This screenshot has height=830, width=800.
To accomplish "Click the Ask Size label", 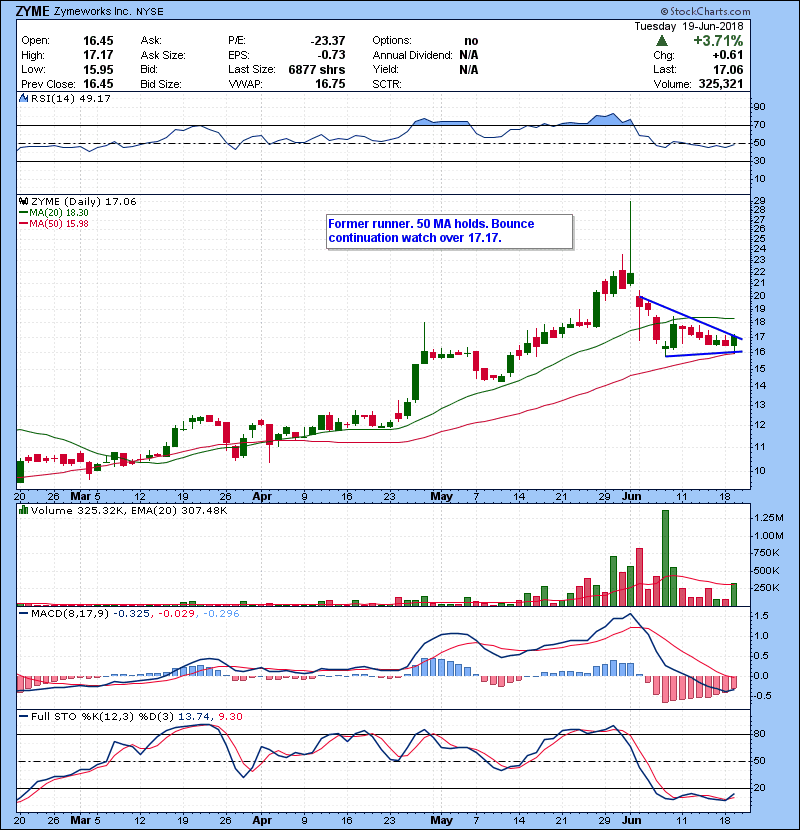I will pyautogui.click(x=163, y=55).
